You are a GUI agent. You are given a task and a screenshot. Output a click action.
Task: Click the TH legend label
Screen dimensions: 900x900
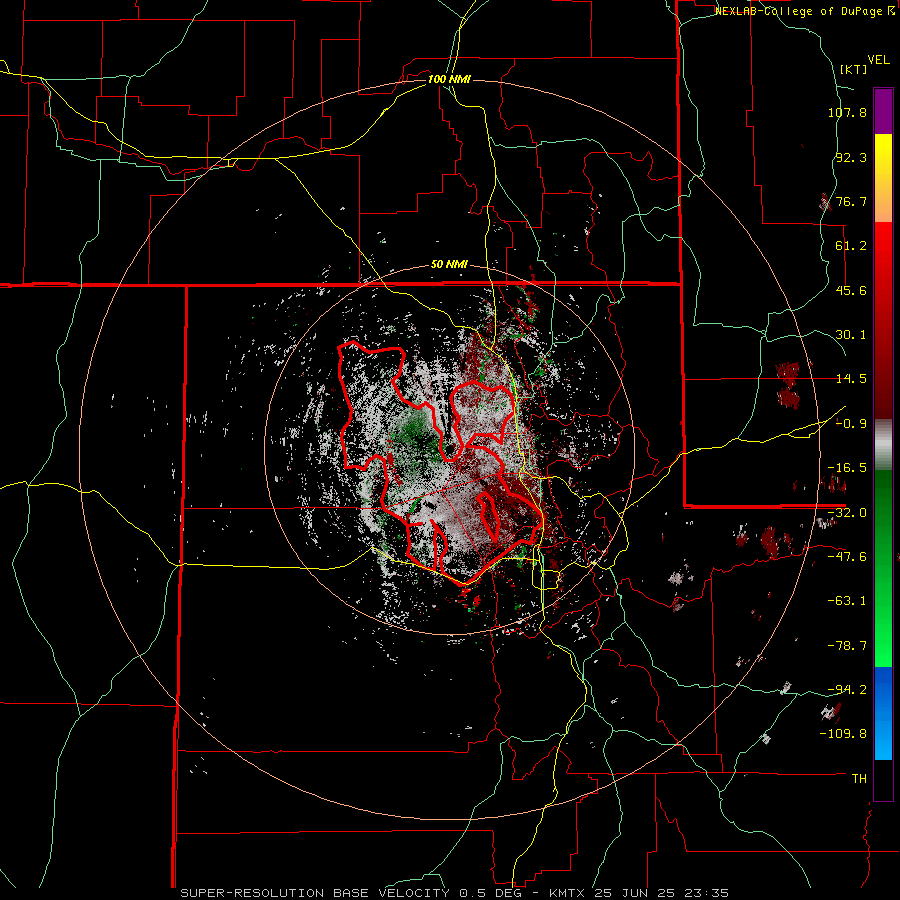click(859, 779)
